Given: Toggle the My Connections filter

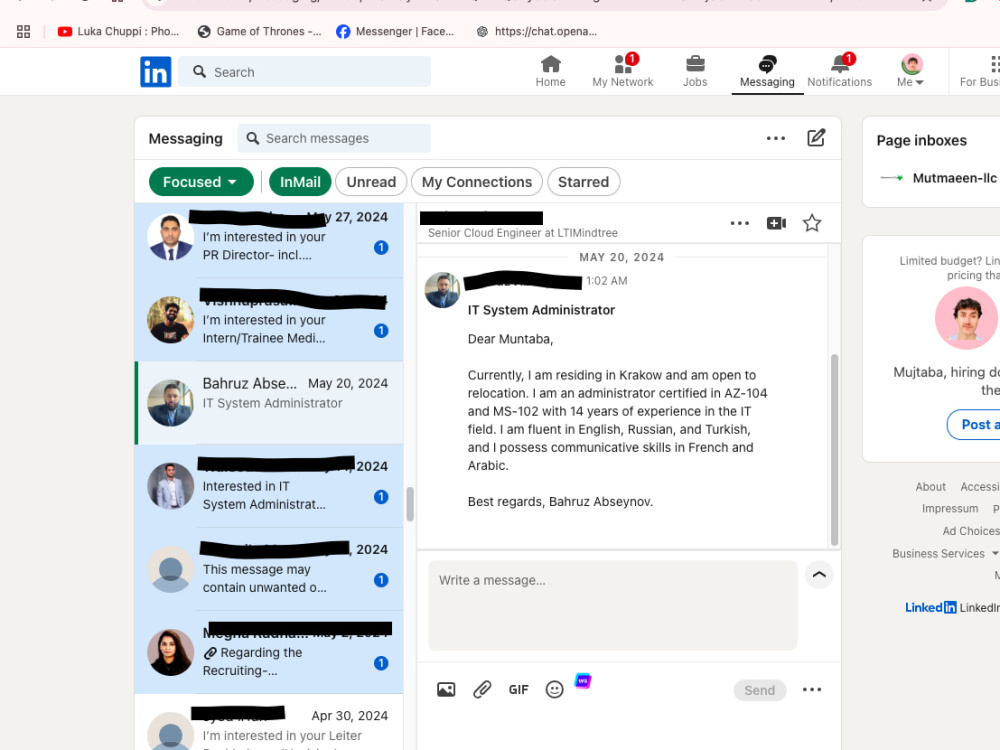Looking at the screenshot, I should click(x=477, y=182).
